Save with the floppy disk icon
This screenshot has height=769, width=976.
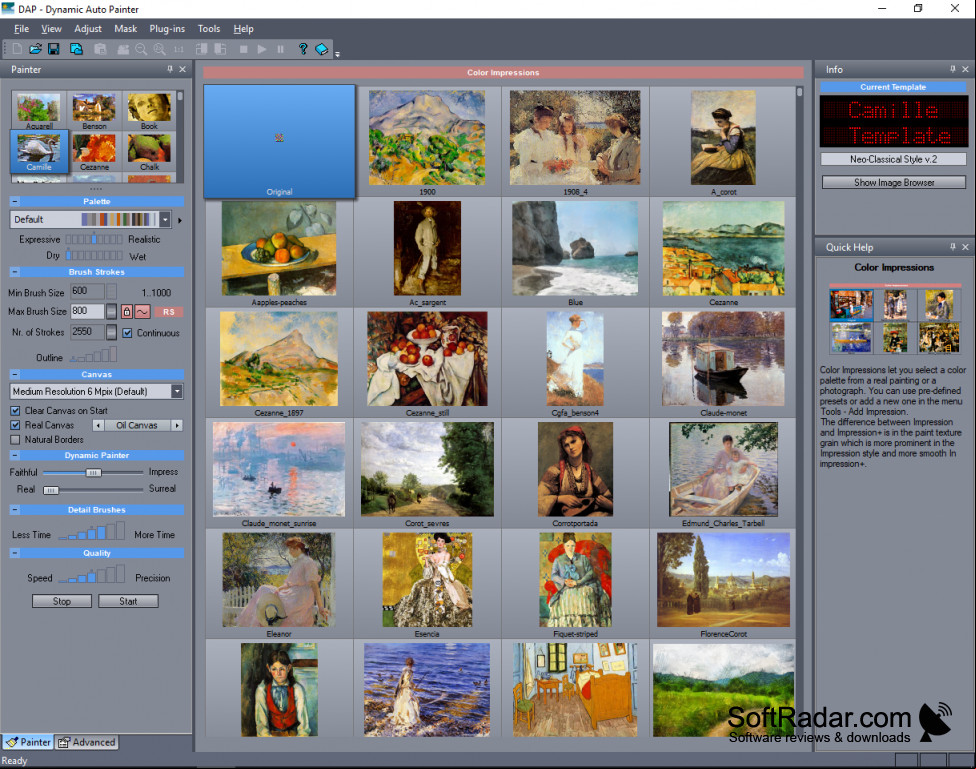54,49
